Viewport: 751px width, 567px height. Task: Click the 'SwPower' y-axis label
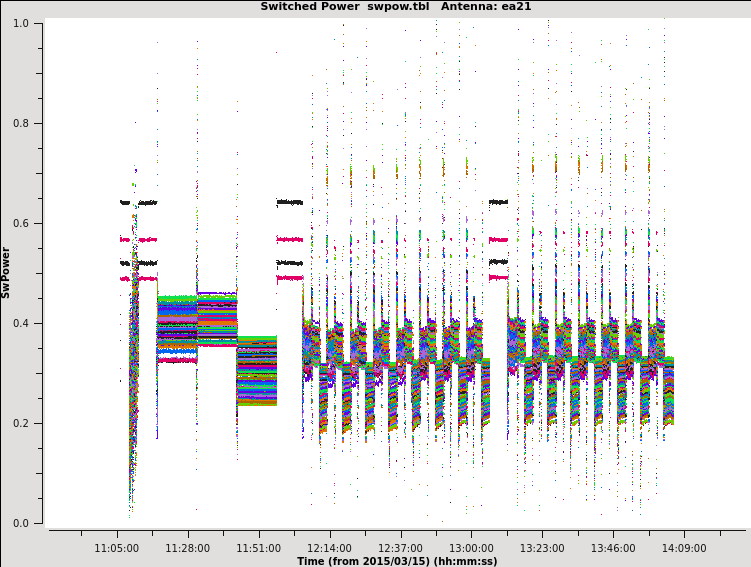coord(6,272)
